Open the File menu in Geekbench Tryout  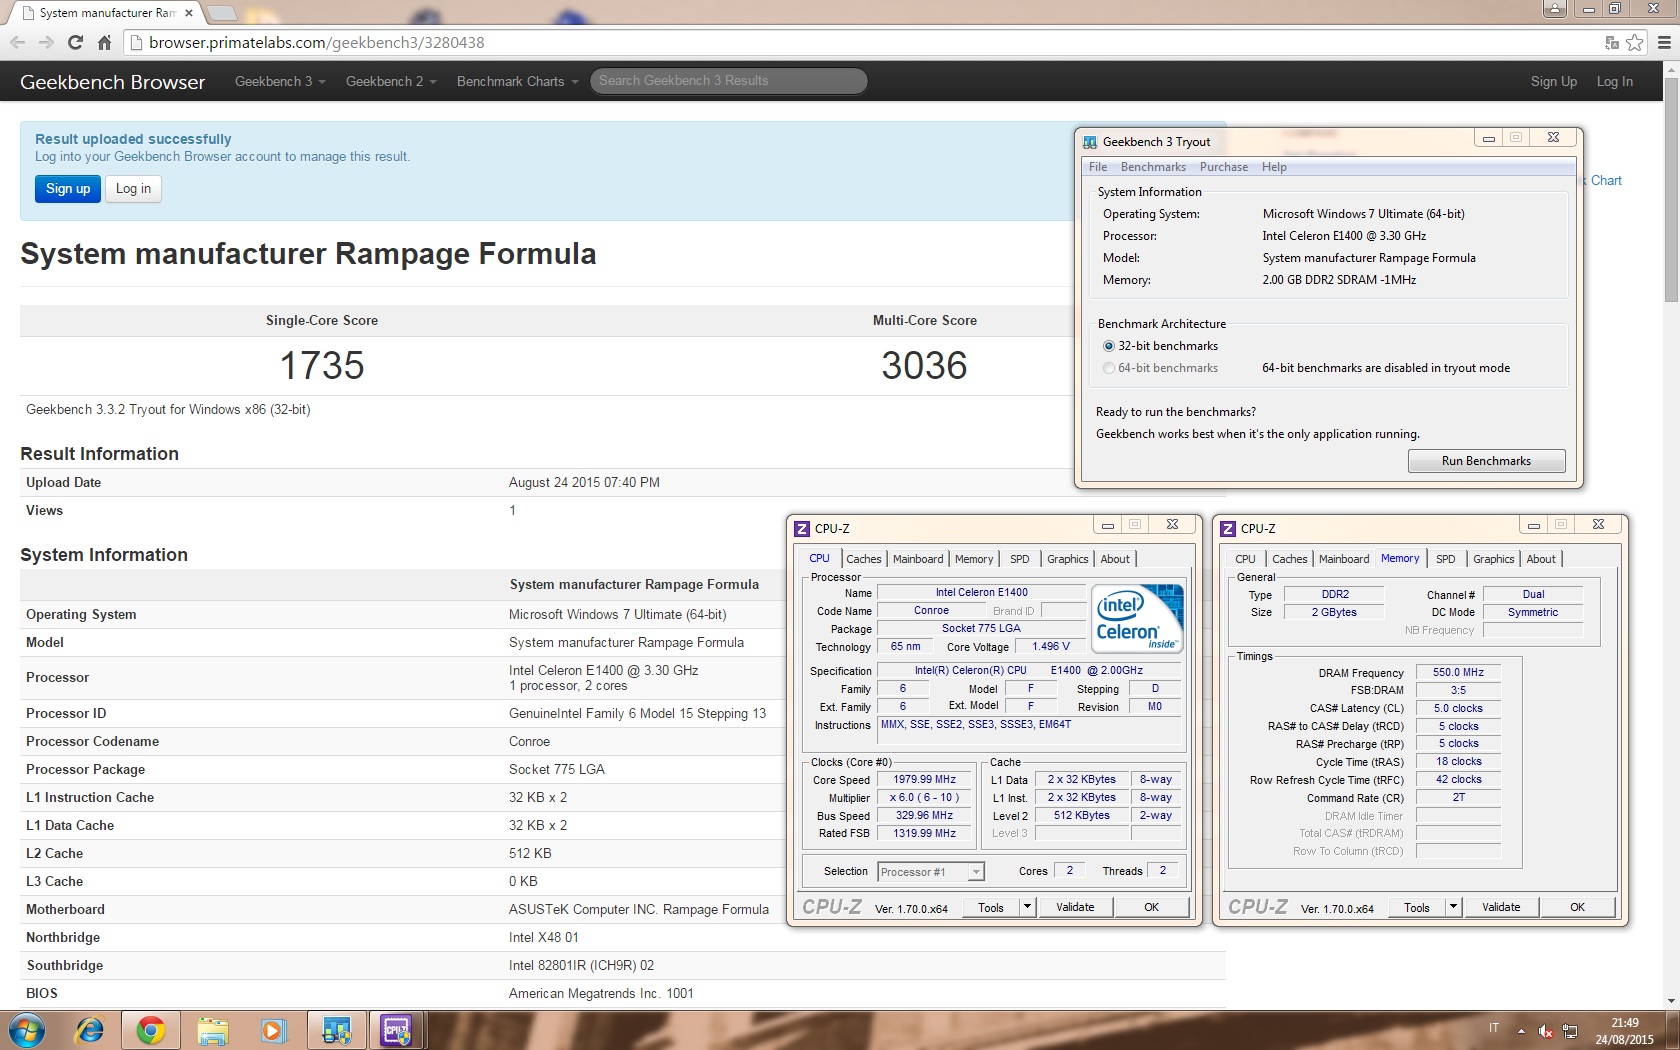coord(1098,167)
